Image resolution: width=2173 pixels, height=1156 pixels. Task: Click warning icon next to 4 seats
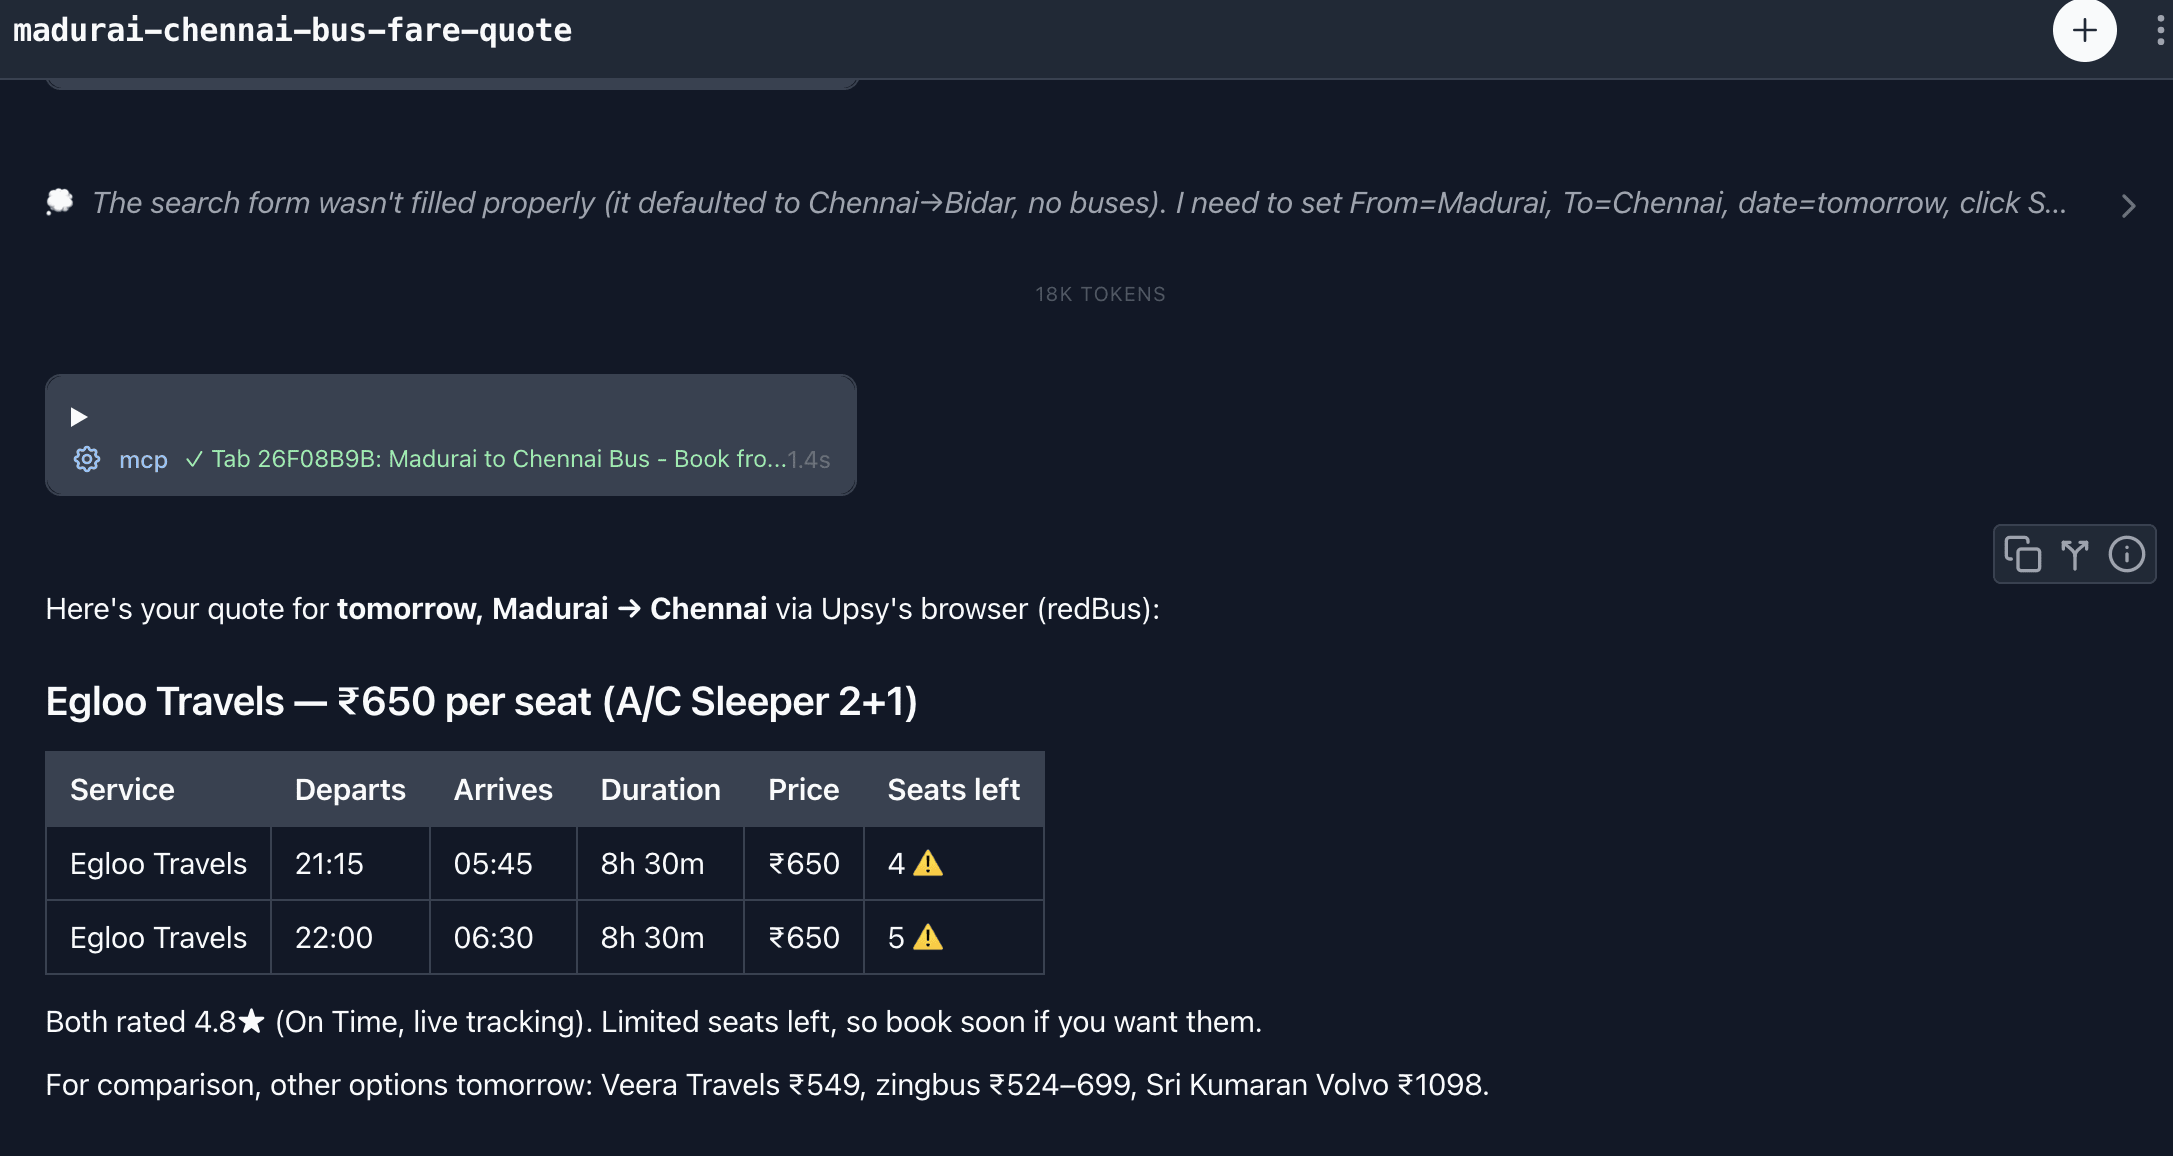[x=928, y=863]
